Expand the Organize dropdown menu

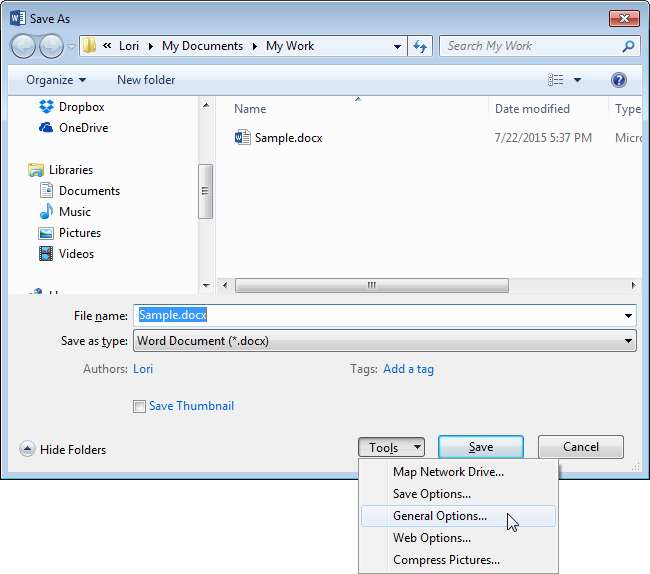point(56,80)
